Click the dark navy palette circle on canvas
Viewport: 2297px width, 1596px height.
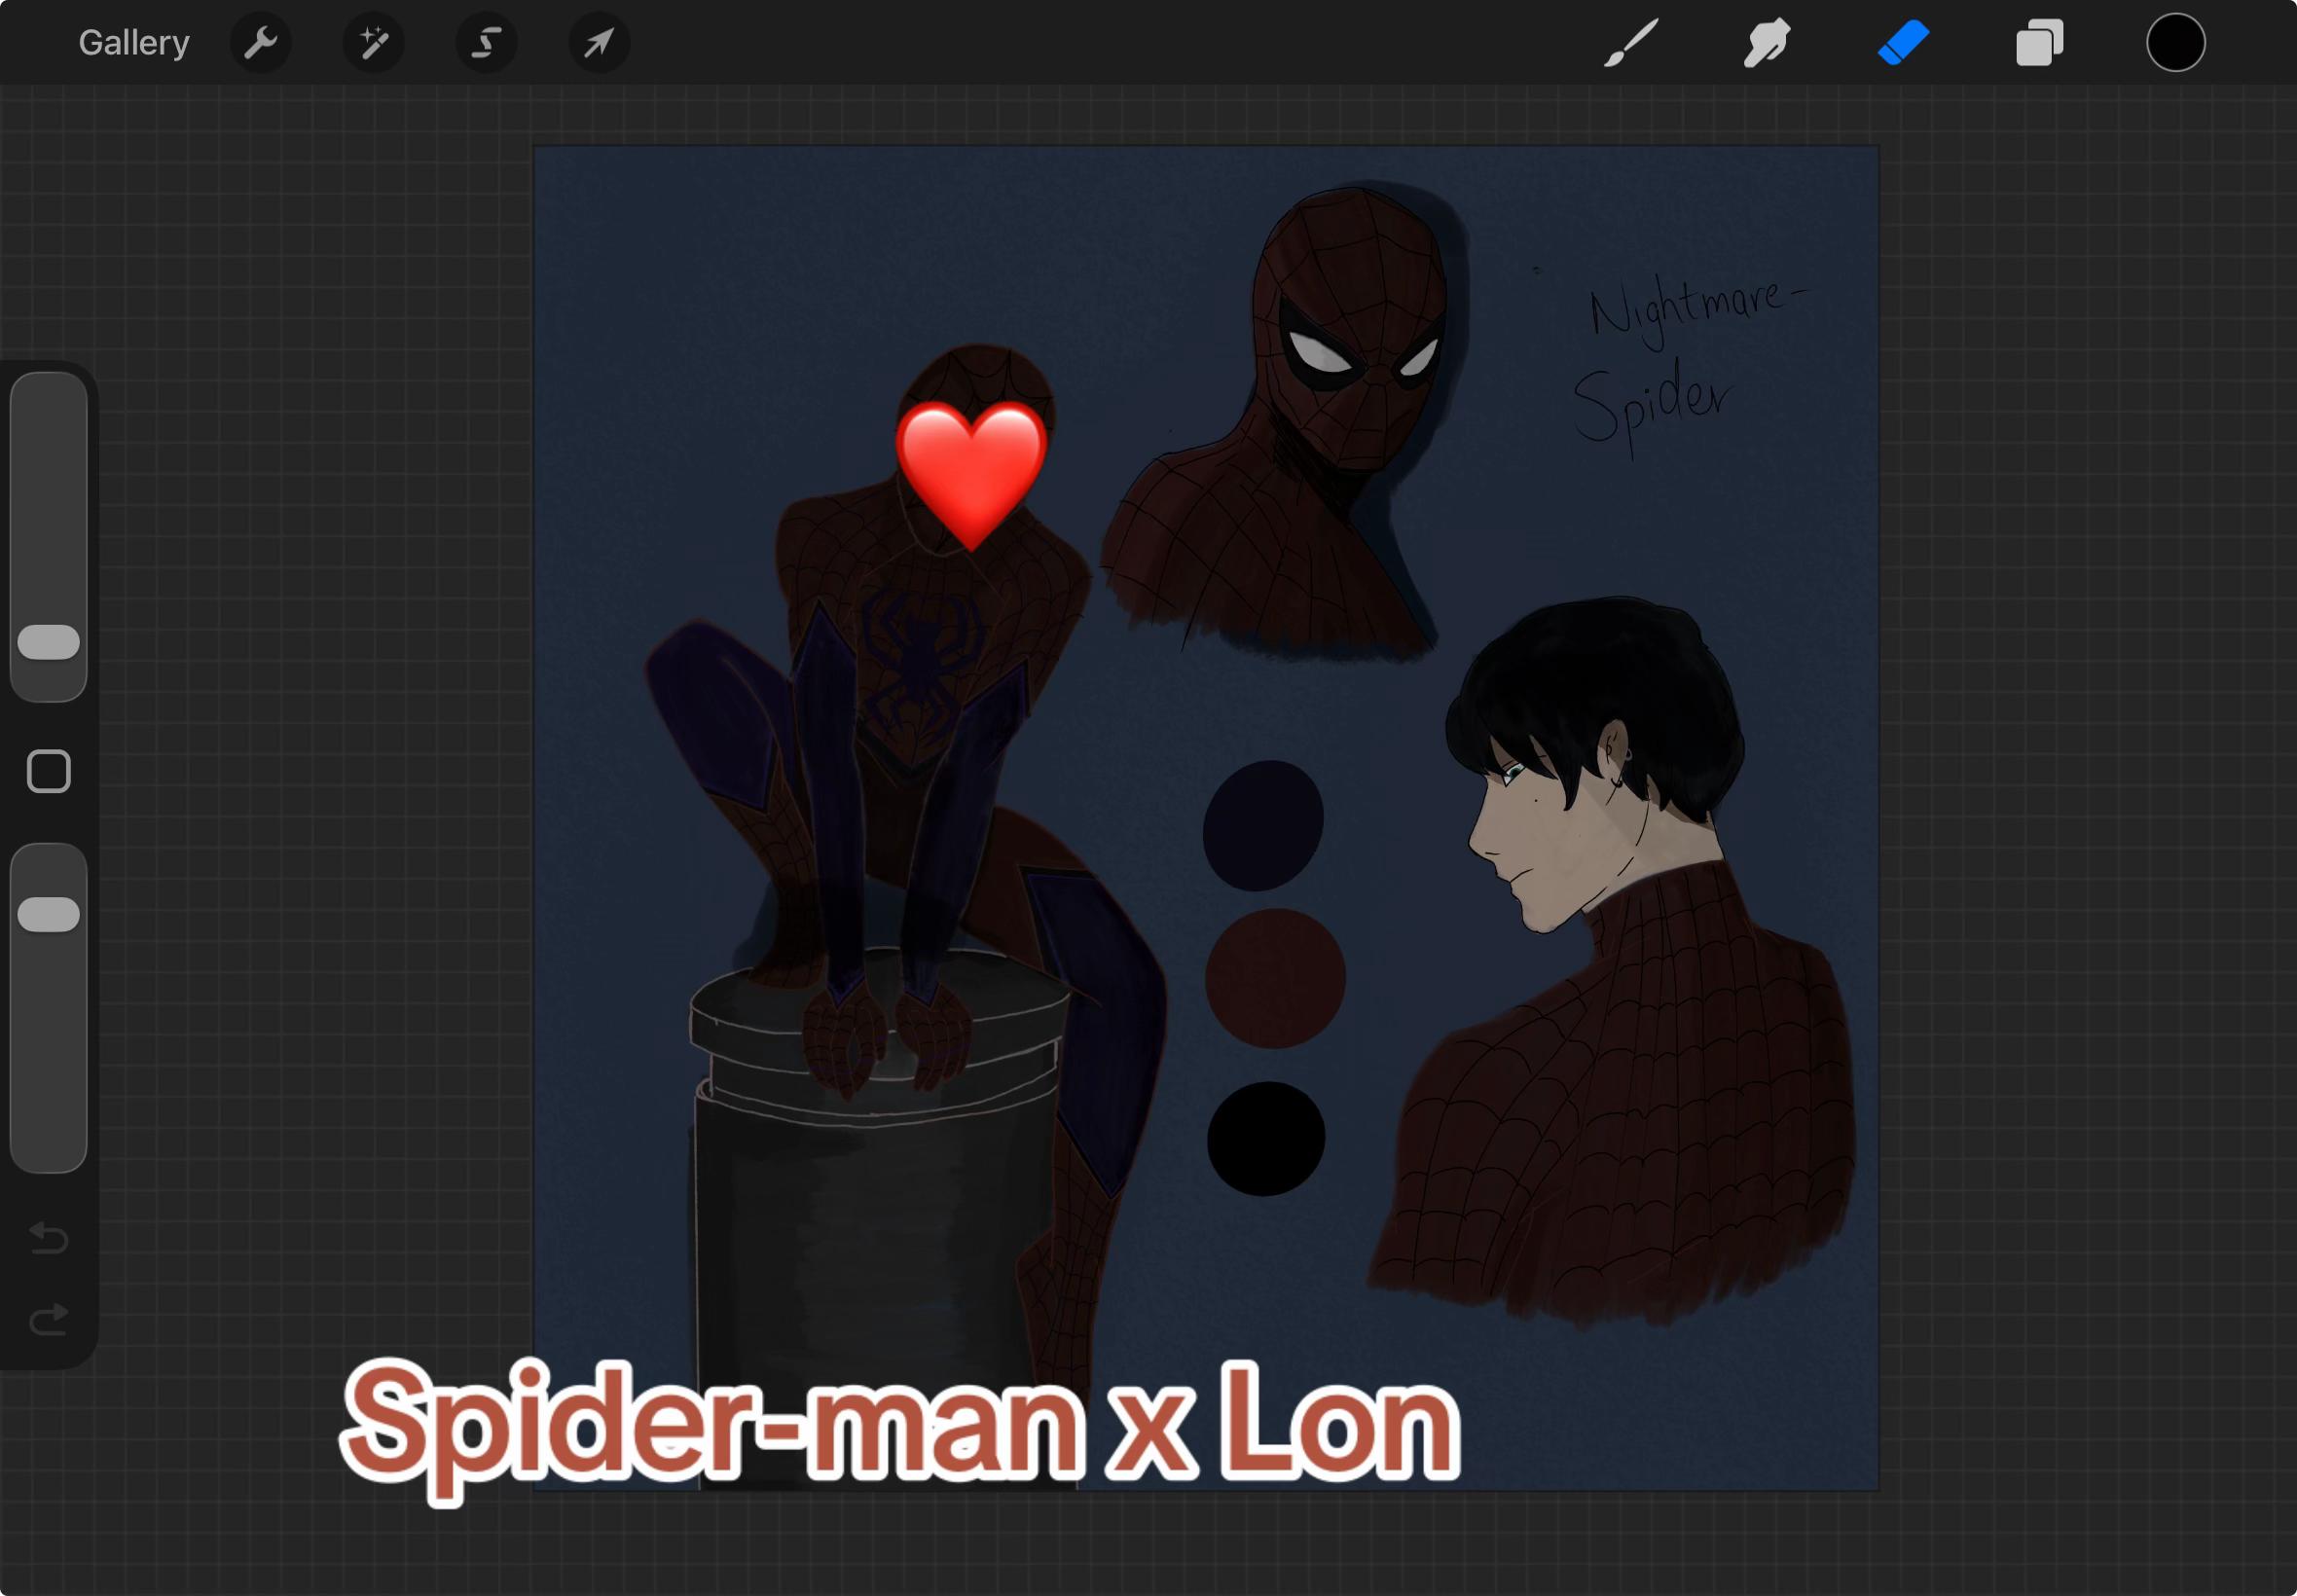pyautogui.click(x=1263, y=826)
